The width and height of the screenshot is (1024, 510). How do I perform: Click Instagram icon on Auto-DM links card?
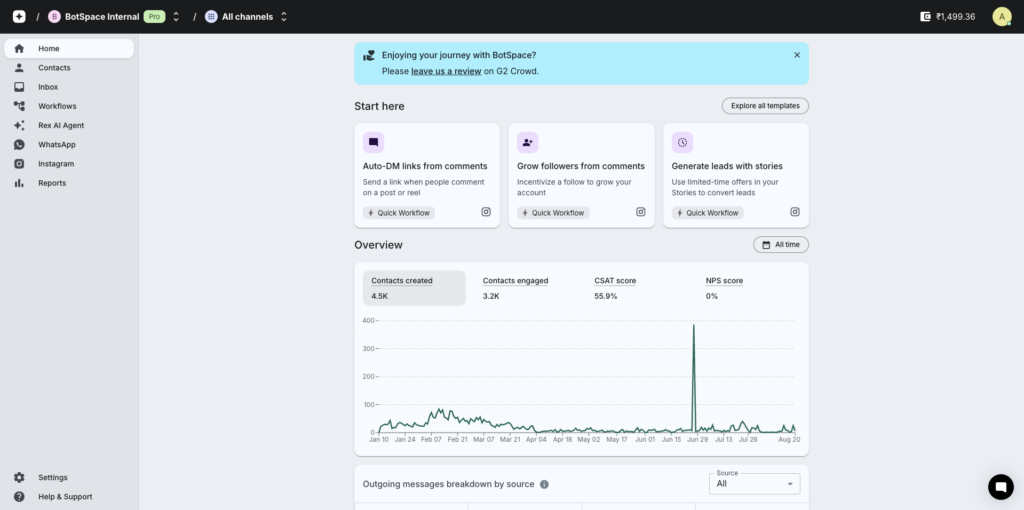tap(486, 212)
